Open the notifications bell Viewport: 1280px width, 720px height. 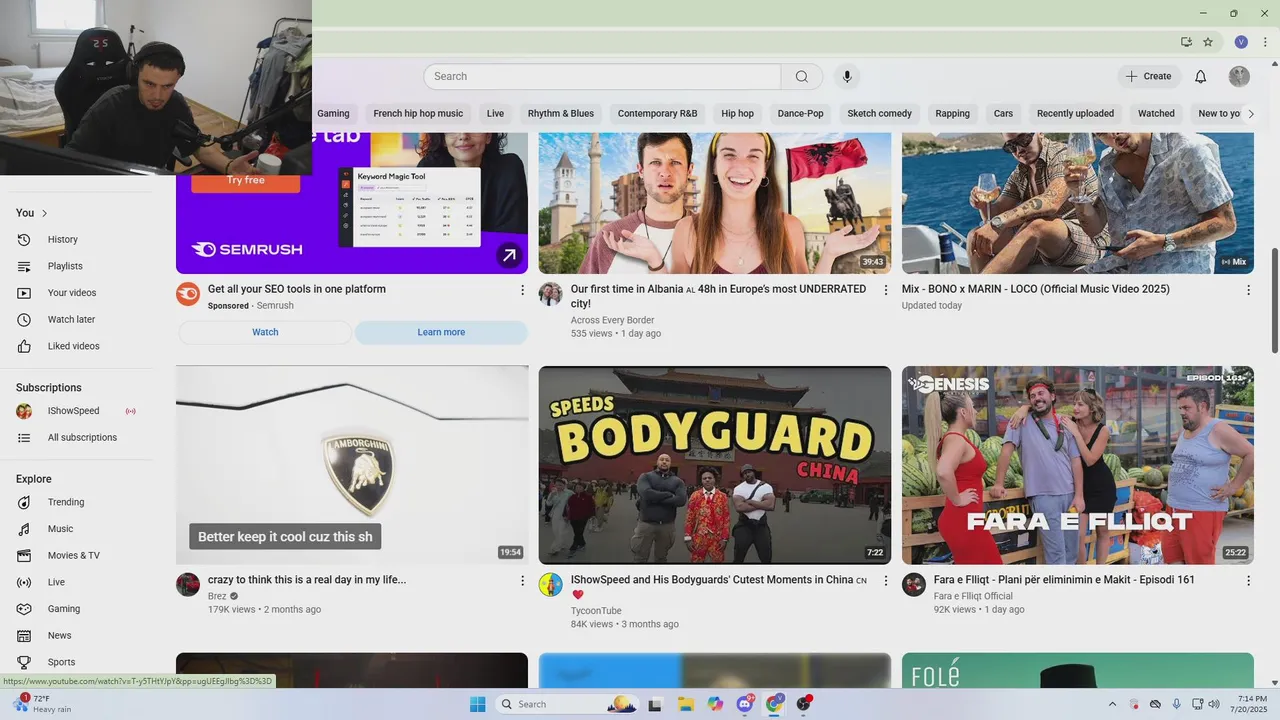1201,77
